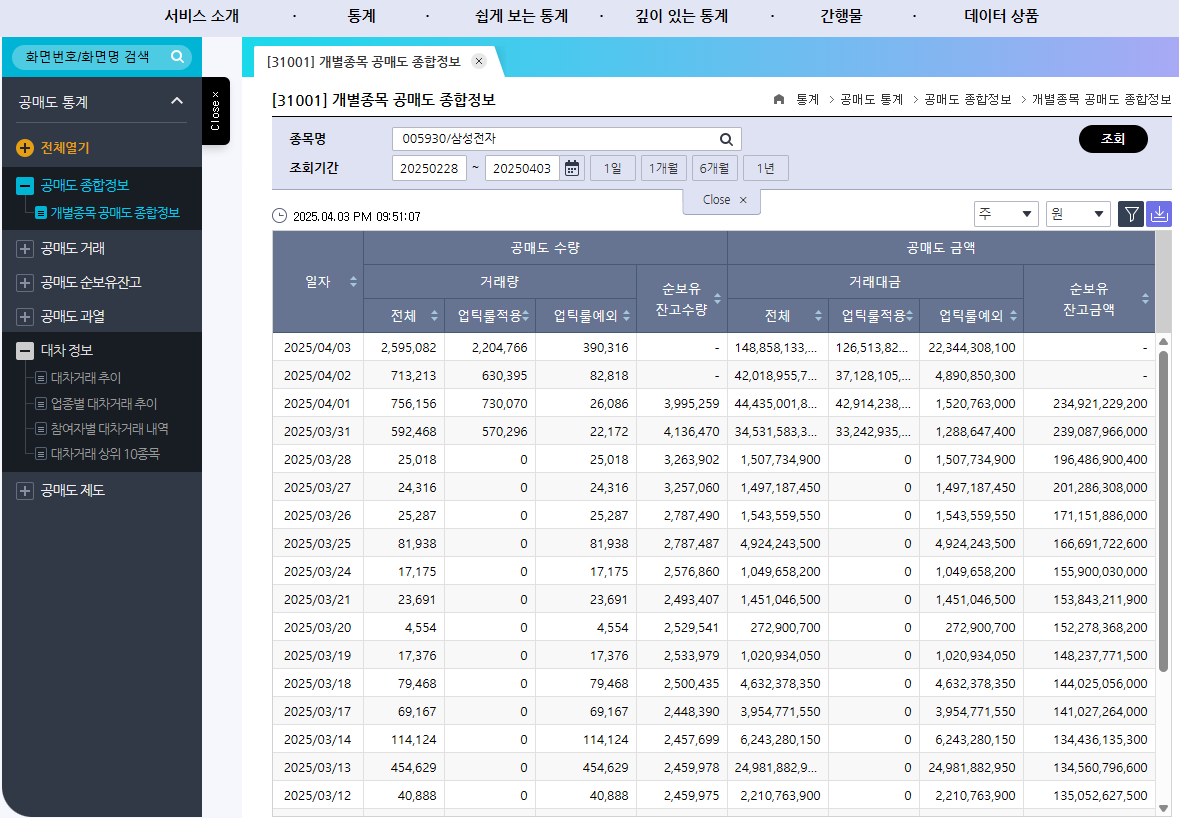Click the 화면번호/화면명 검색 field

(102, 56)
